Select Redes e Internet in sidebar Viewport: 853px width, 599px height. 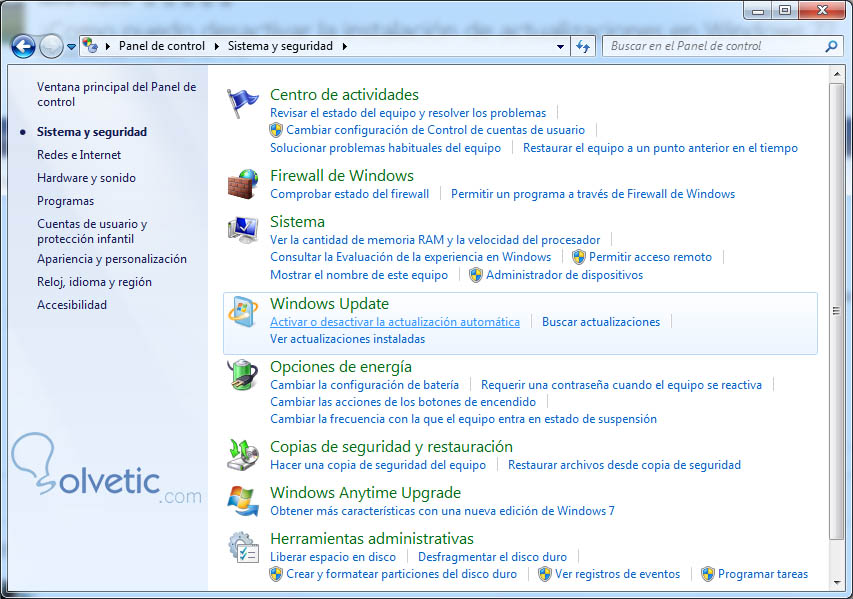tap(79, 155)
